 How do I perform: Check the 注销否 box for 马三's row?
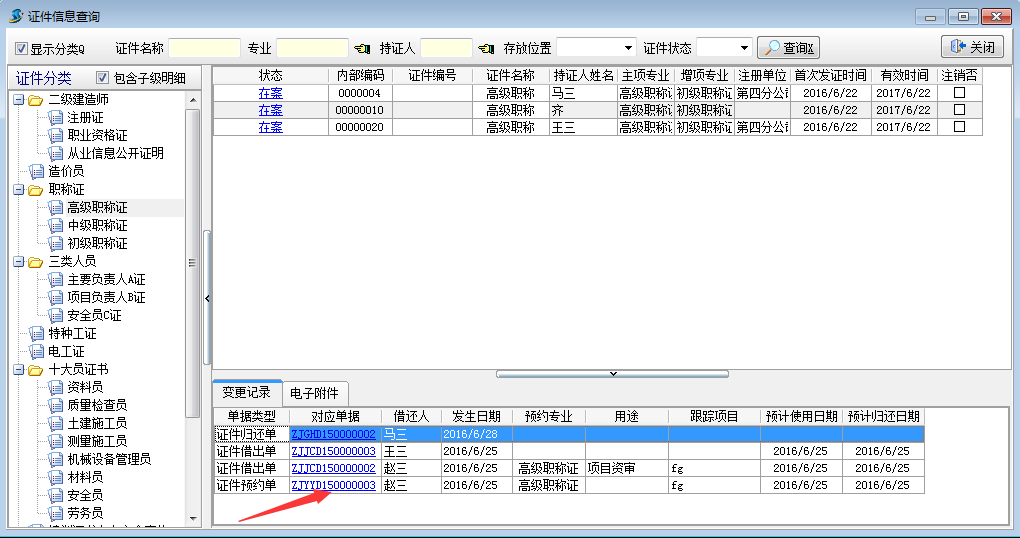tap(959, 93)
